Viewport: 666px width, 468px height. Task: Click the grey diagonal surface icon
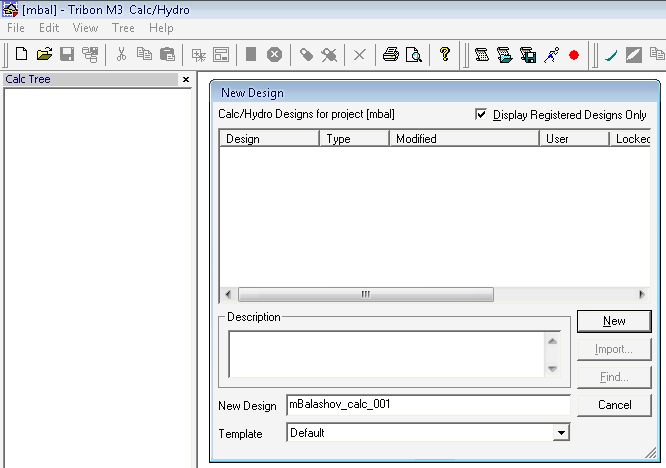point(634,55)
